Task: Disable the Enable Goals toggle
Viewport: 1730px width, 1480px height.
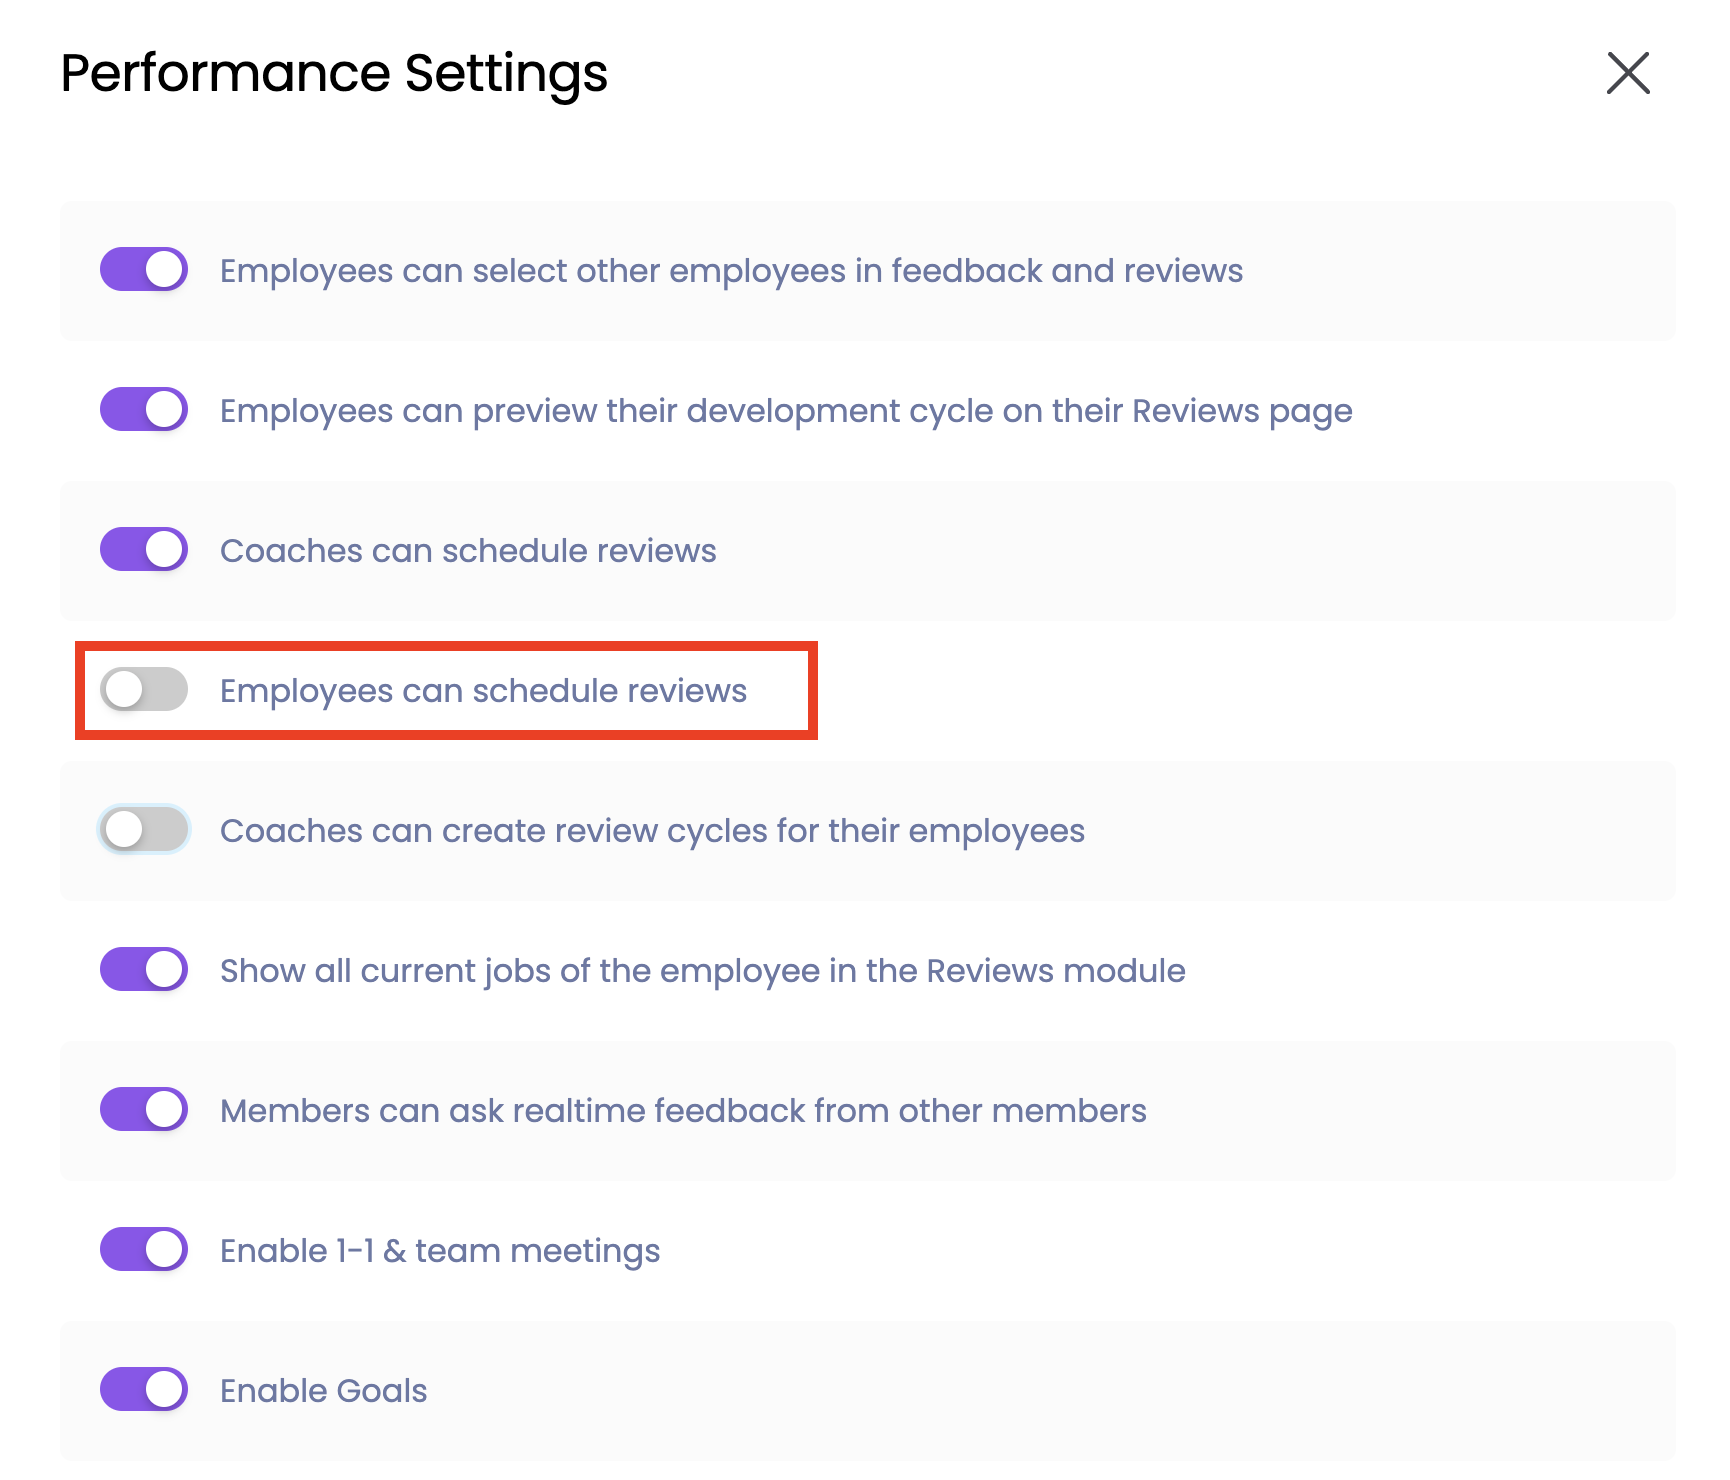Action: pos(144,1390)
